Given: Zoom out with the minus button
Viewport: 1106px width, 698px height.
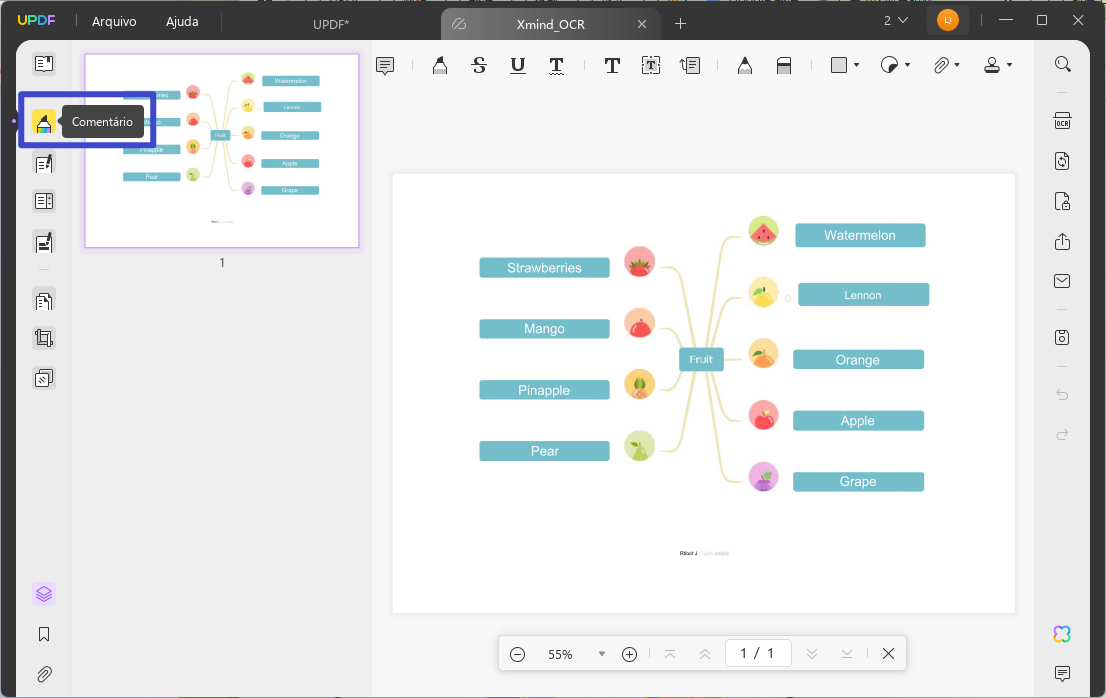Looking at the screenshot, I should click(517, 654).
